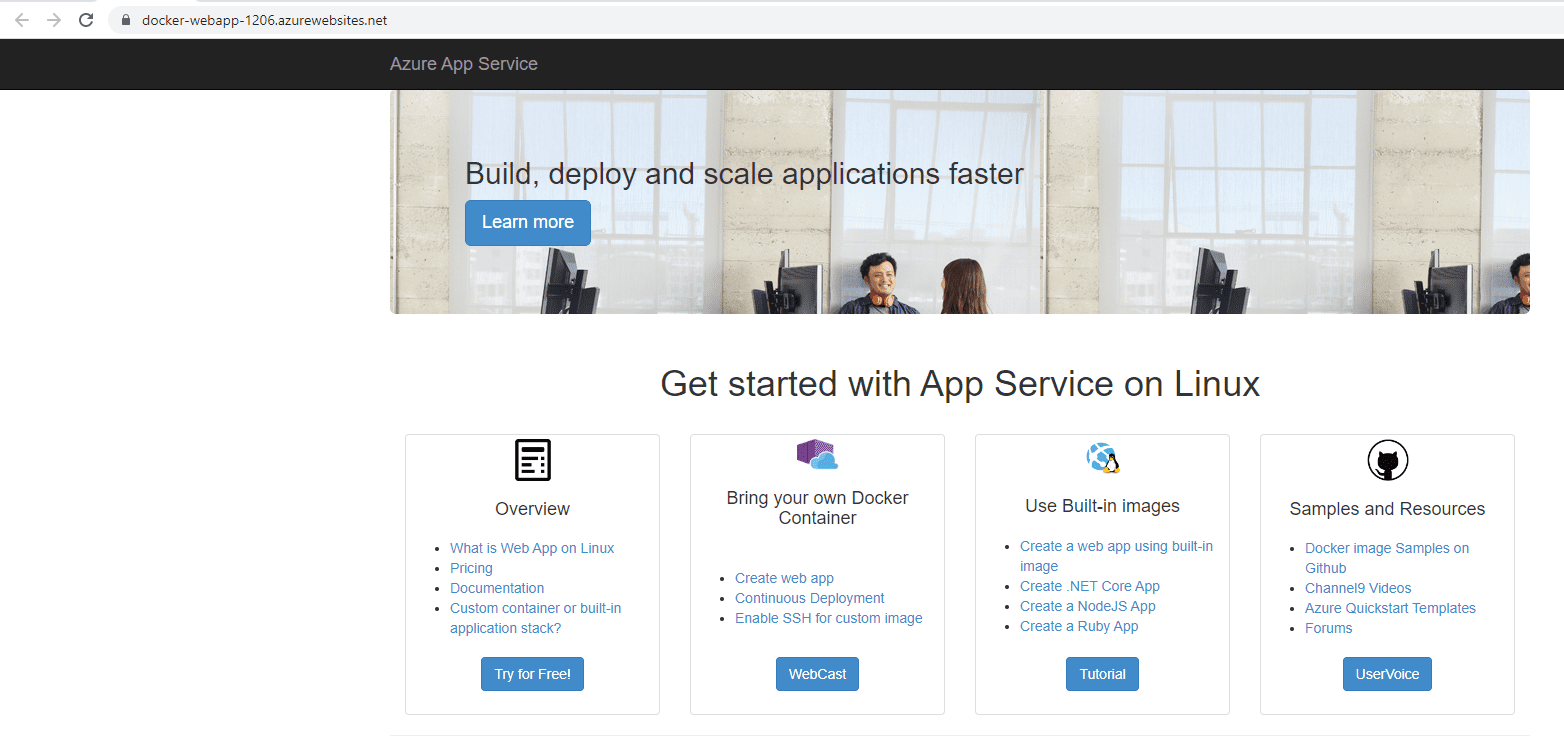Open Docker image Samples on Github link
This screenshot has width=1564, height=747.
coord(1387,558)
